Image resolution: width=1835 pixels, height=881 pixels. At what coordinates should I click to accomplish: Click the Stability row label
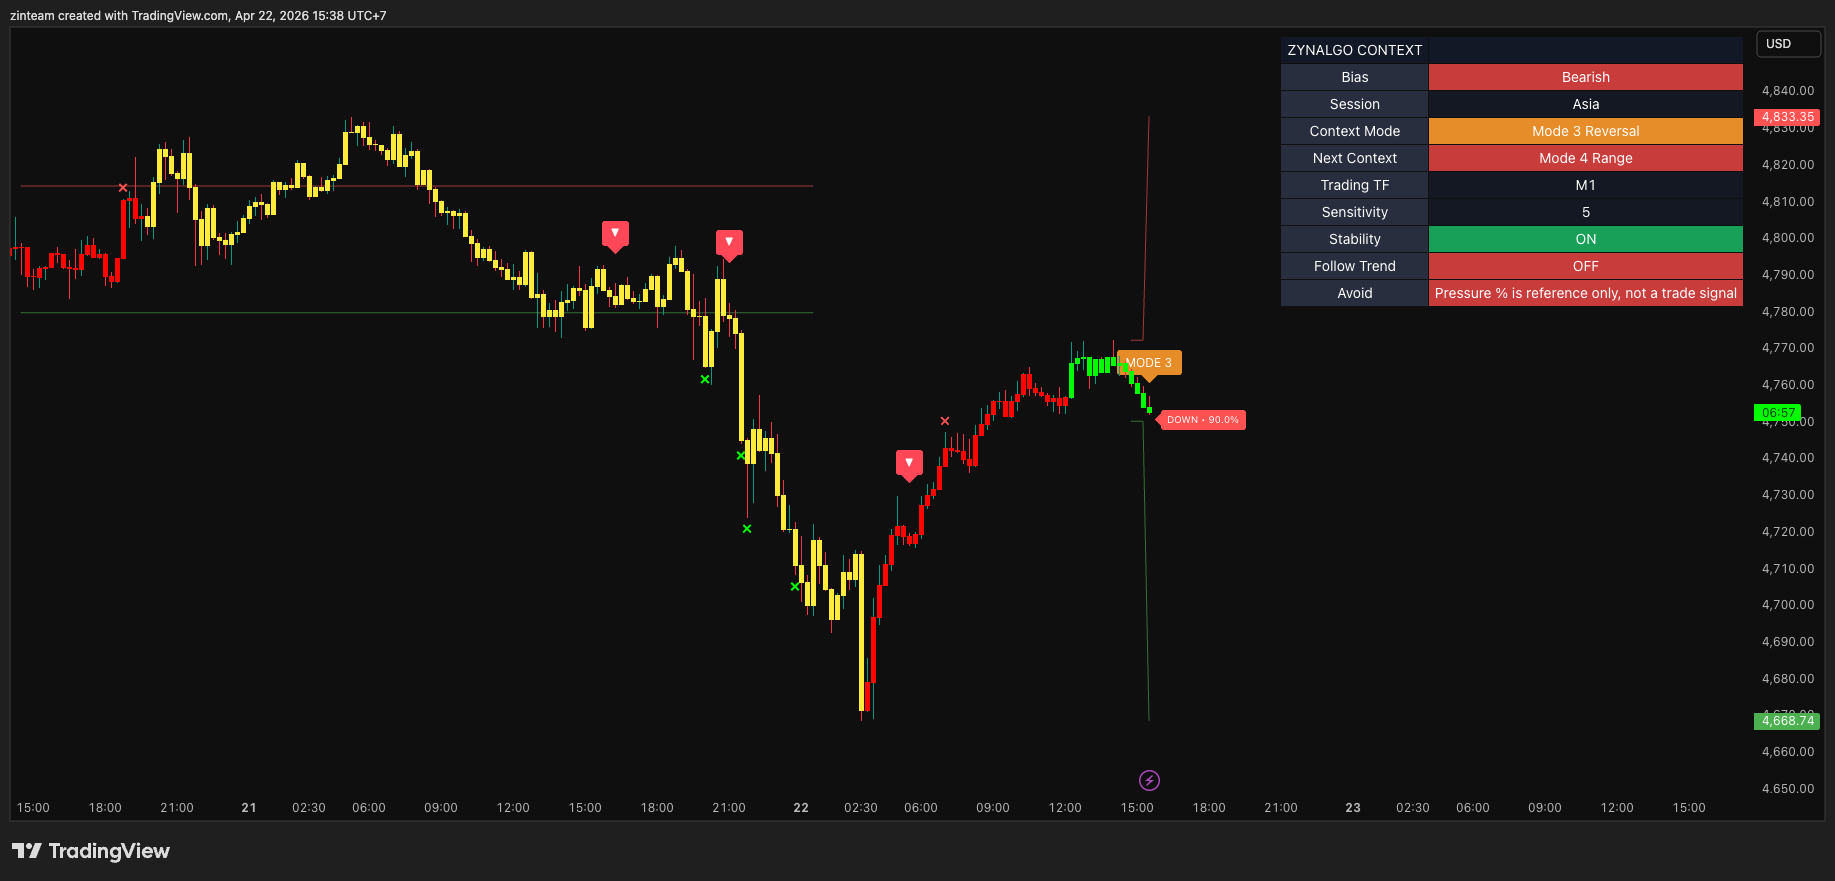[1355, 239]
